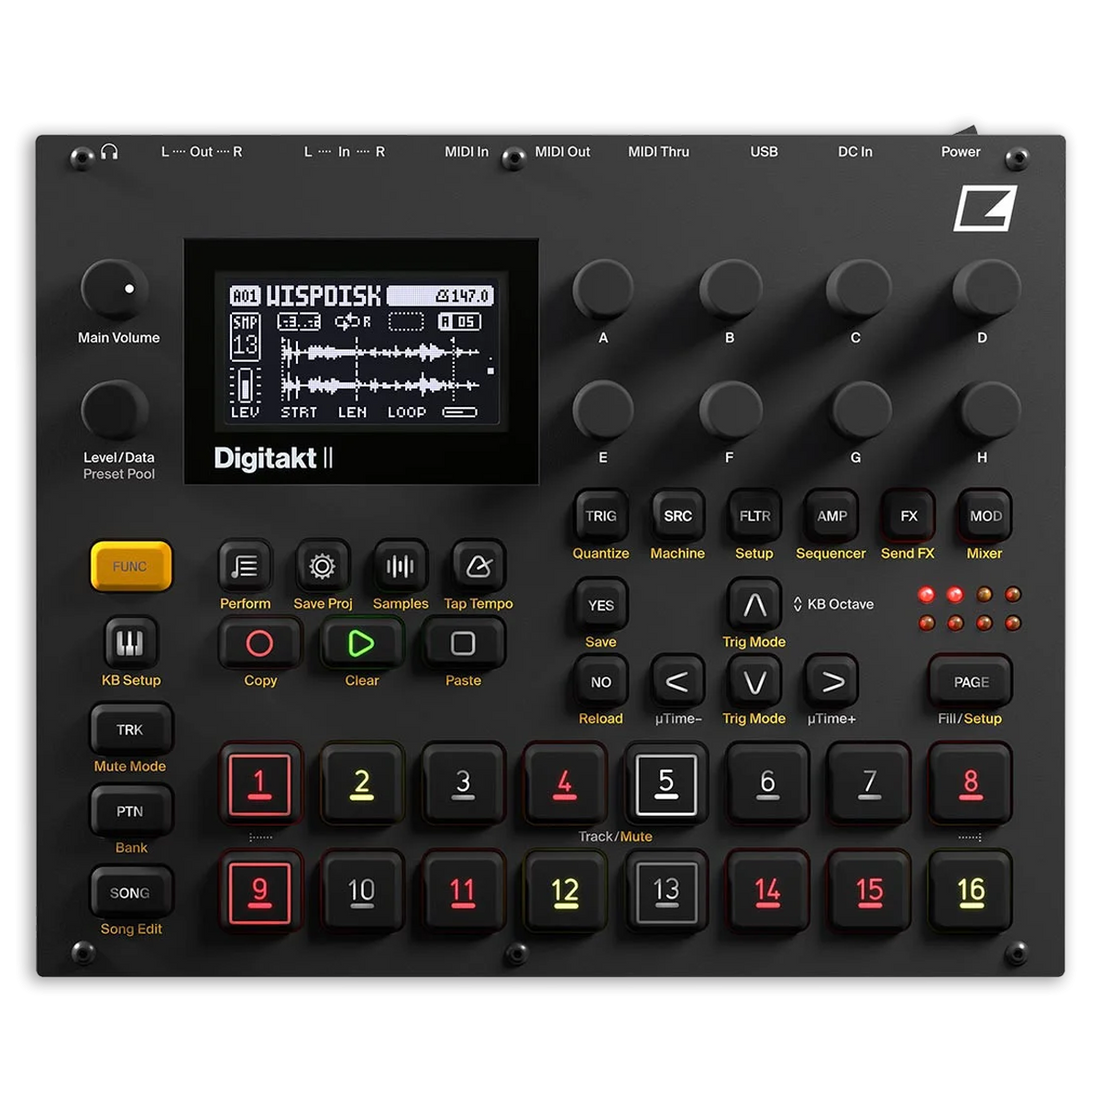The image size is (1100, 1100).
Task: Toggle Mute Mode with the TRK button
Action: 130,729
